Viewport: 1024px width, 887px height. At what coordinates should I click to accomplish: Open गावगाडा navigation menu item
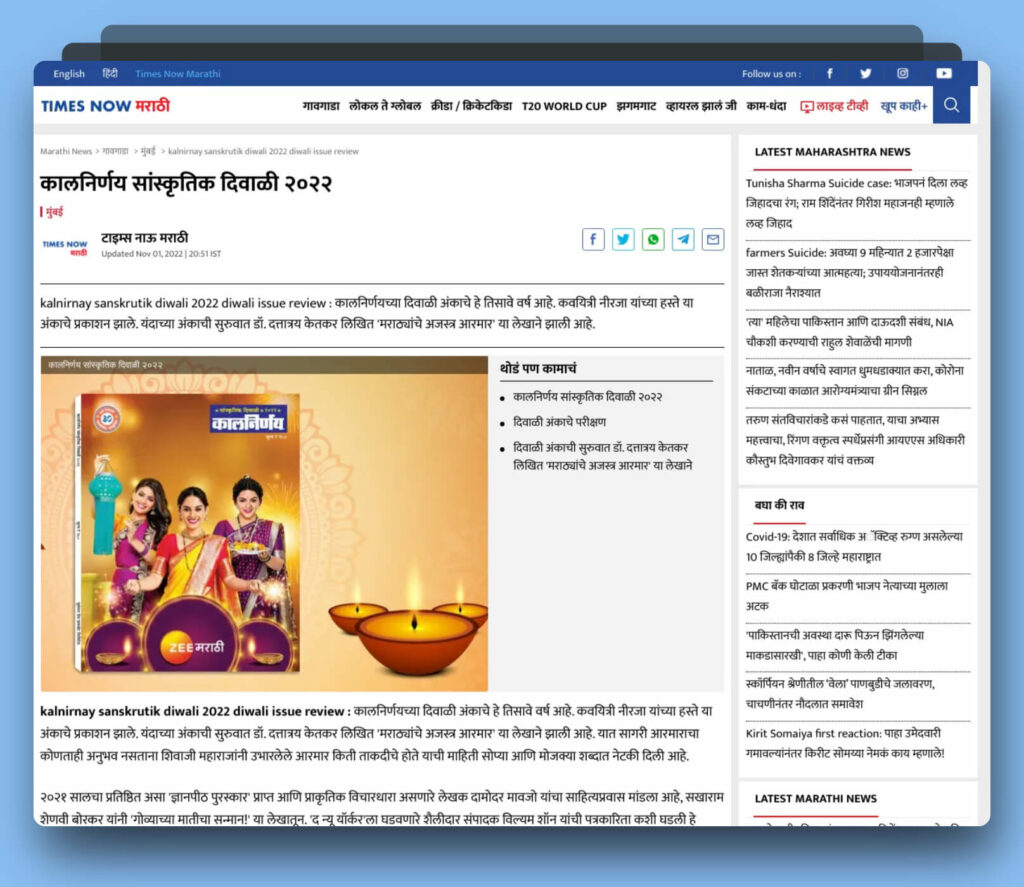pos(320,106)
